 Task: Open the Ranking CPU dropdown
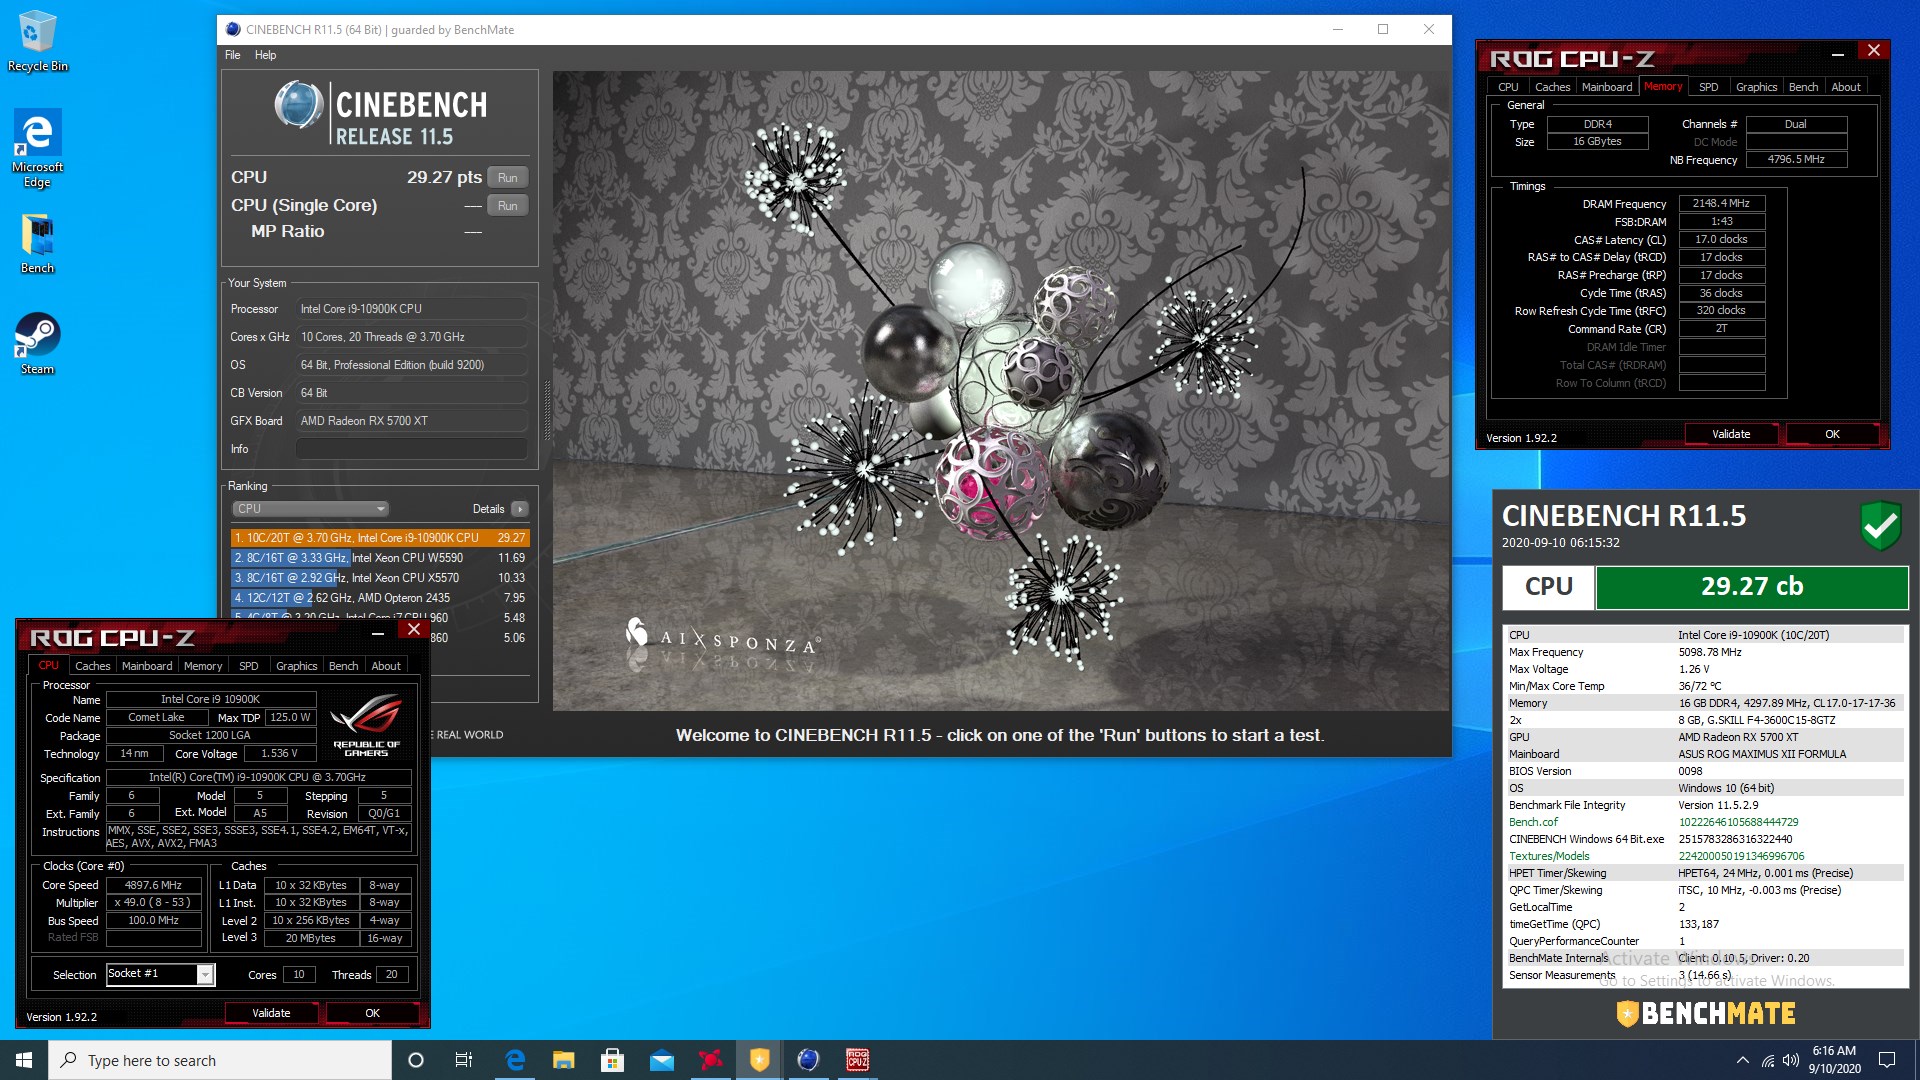click(x=310, y=509)
